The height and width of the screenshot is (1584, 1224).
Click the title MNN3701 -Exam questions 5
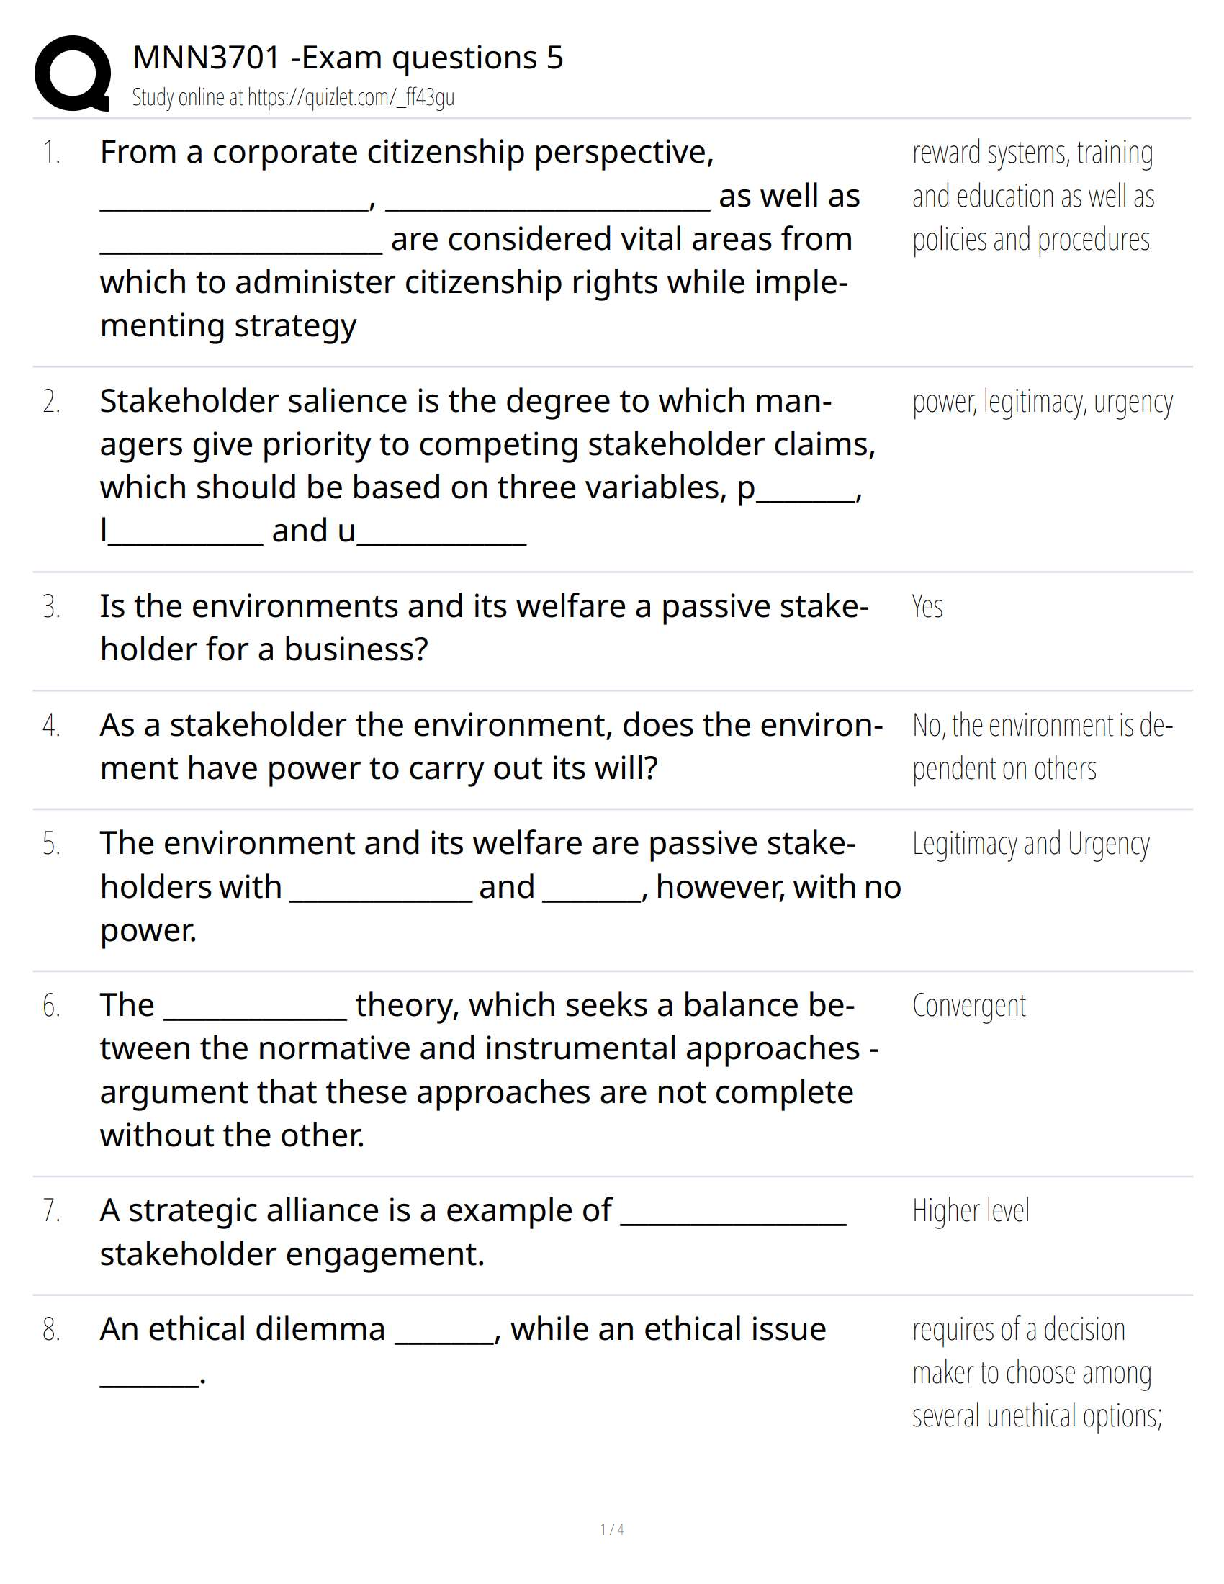pyautogui.click(x=348, y=57)
